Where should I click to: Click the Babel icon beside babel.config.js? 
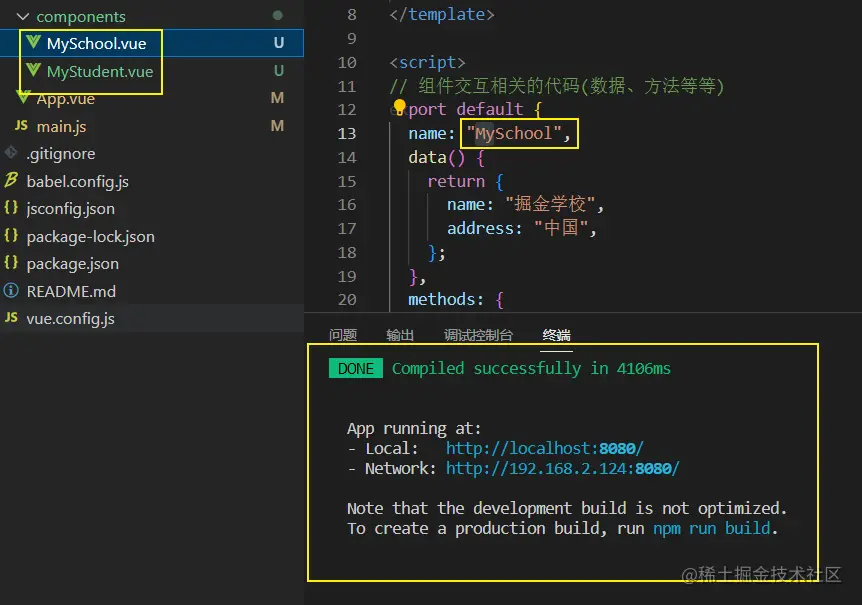coord(11,180)
